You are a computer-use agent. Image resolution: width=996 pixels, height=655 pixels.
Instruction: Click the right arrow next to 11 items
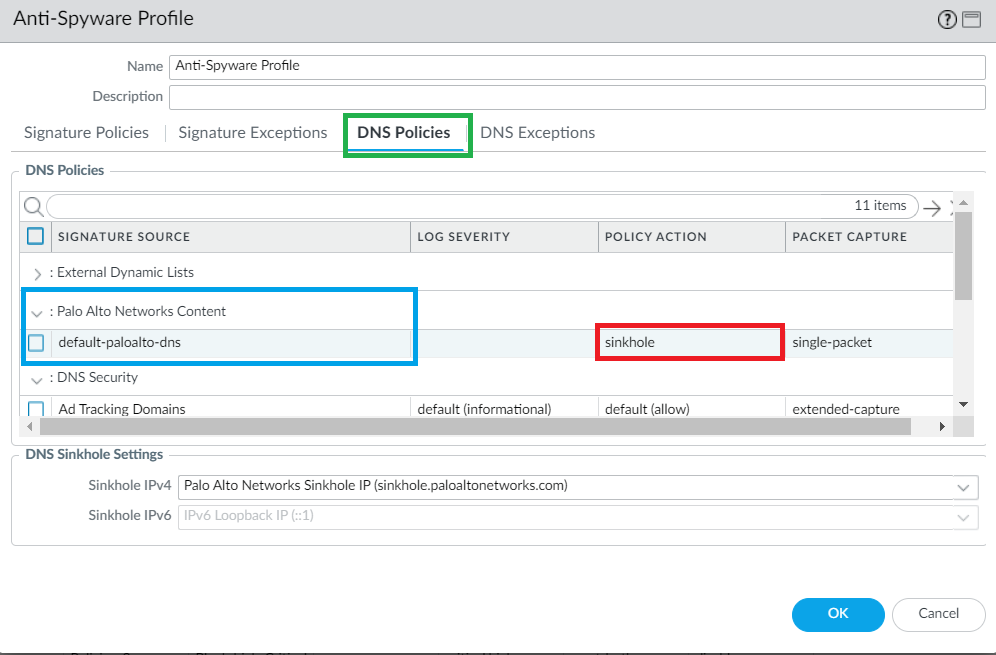pyautogui.click(x=932, y=207)
